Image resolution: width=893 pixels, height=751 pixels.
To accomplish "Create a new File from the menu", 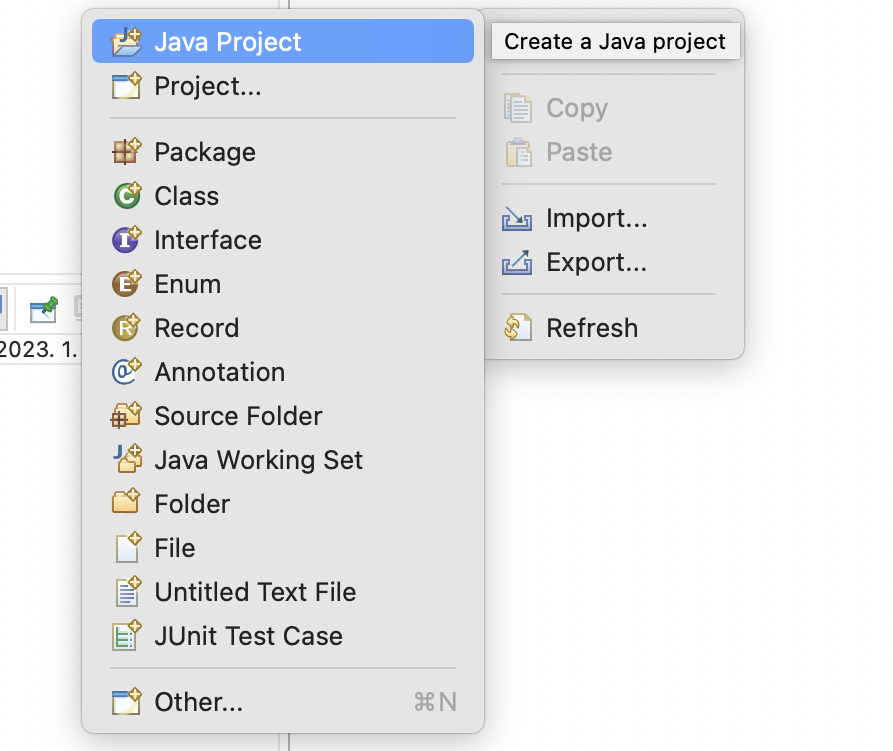I will [x=175, y=548].
